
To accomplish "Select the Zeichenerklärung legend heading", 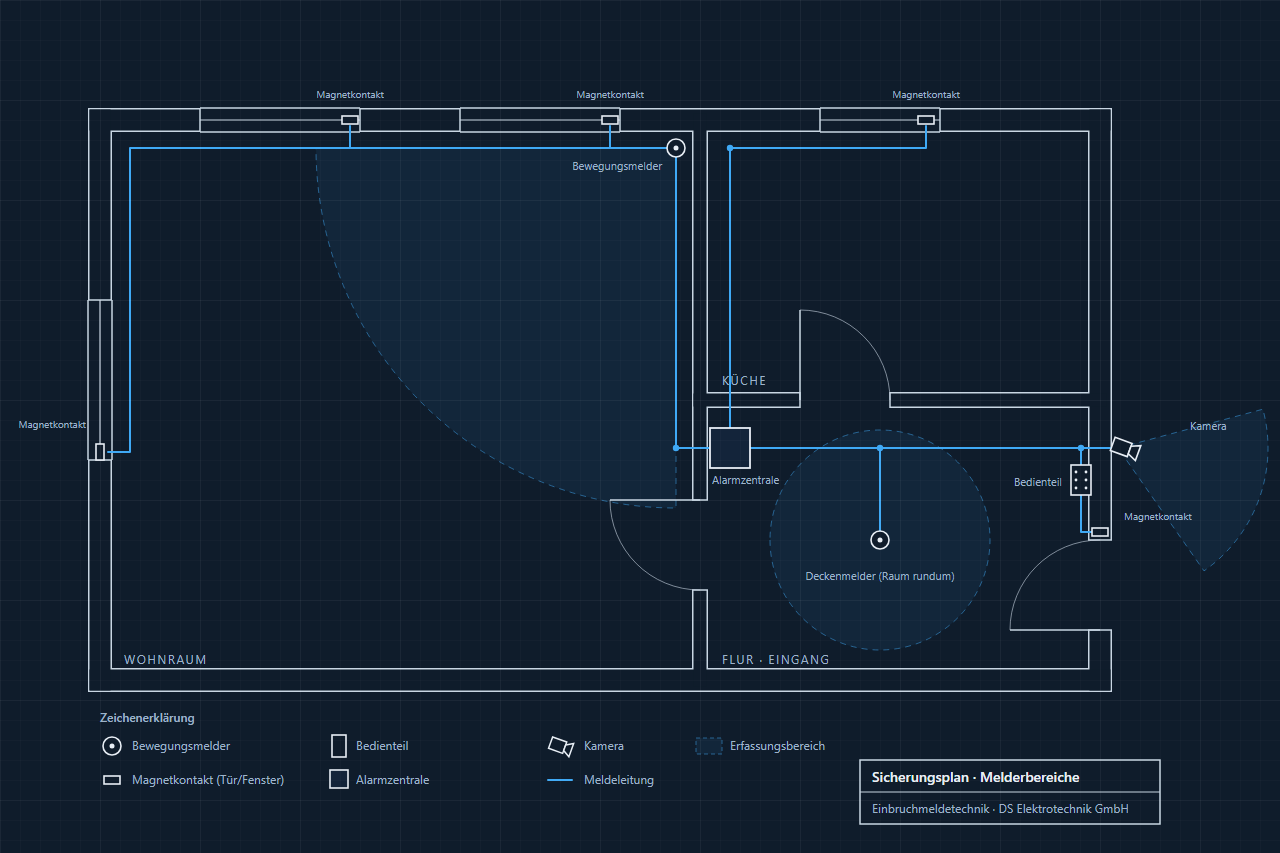I will point(147,718).
